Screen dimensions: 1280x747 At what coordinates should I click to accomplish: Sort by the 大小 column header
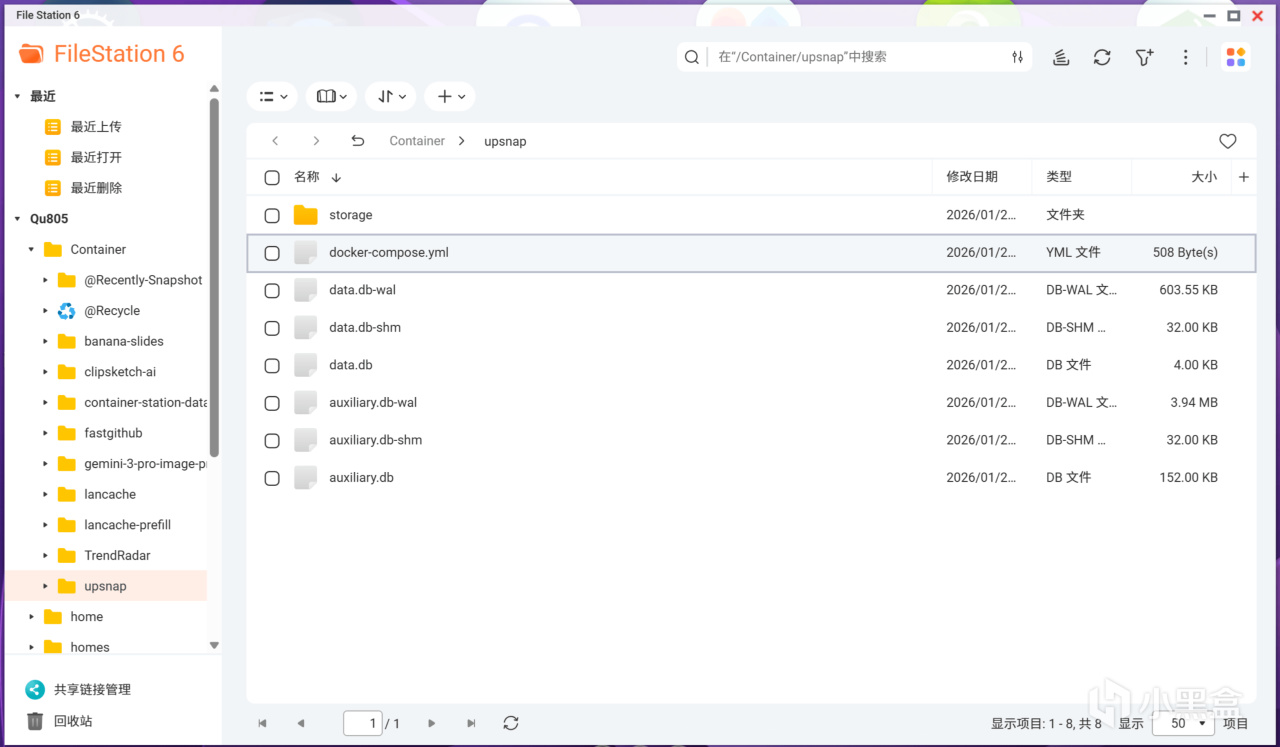pos(1204,177)
